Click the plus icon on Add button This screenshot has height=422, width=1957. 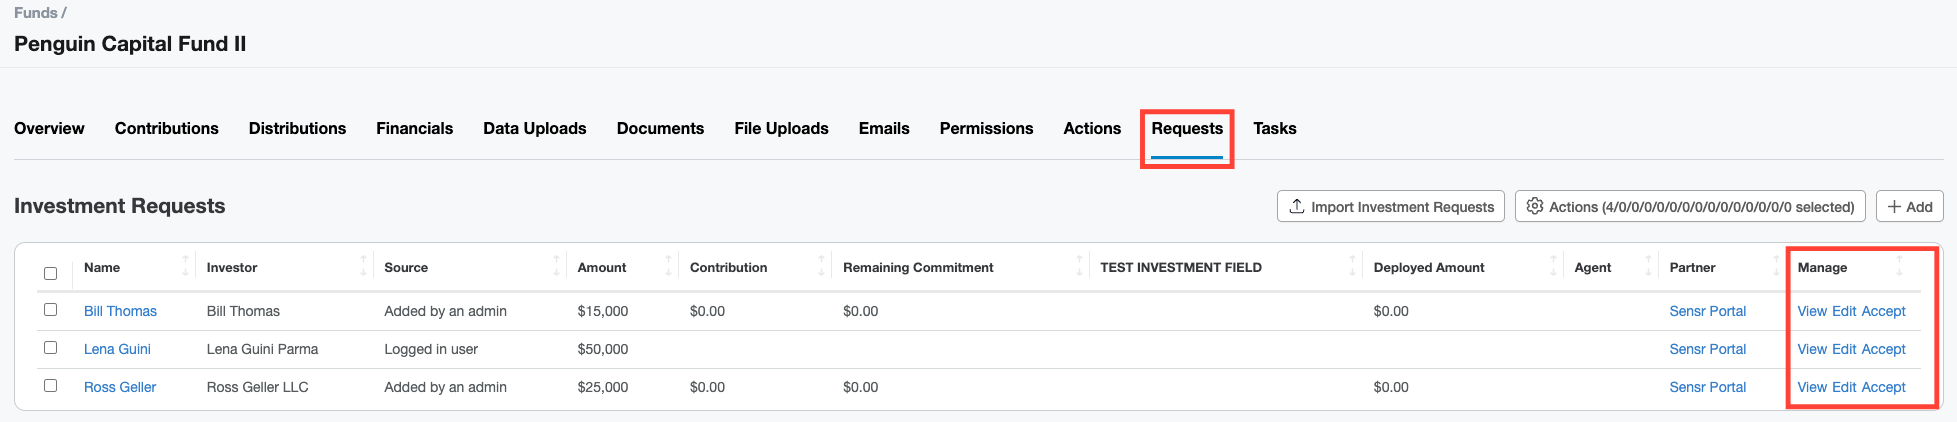[1894, 206]
